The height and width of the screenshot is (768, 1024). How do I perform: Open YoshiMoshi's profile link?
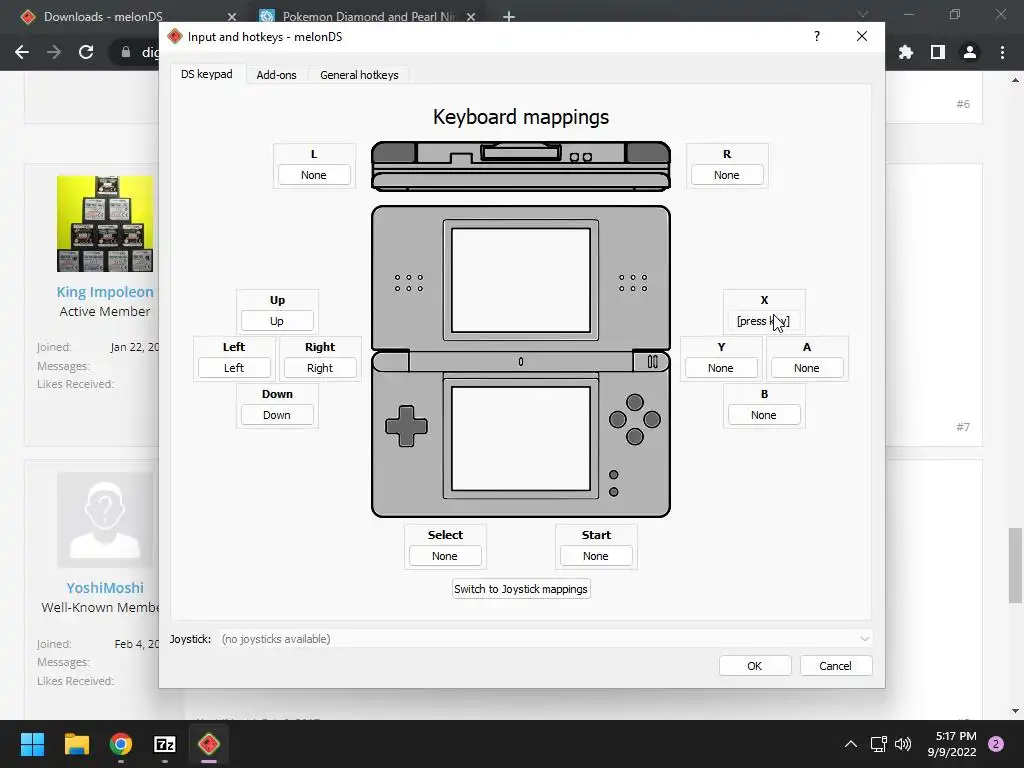point(104,588)
